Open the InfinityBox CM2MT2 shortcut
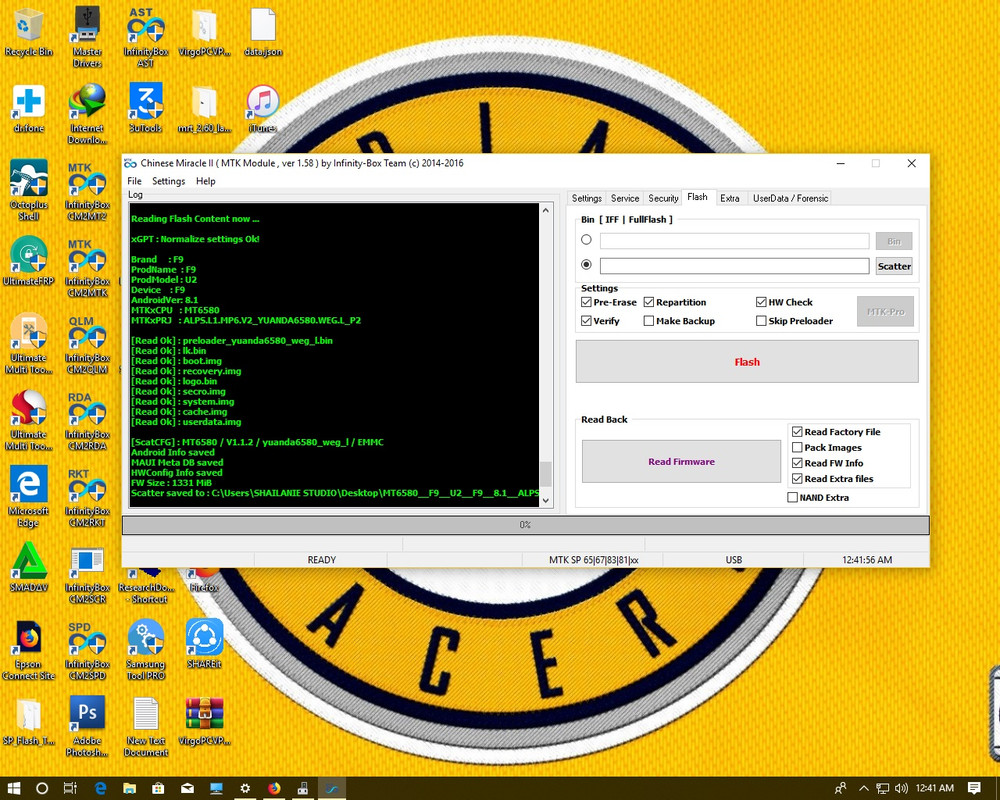This screenshot has height=800, width=1000. (x=87, y=190)
